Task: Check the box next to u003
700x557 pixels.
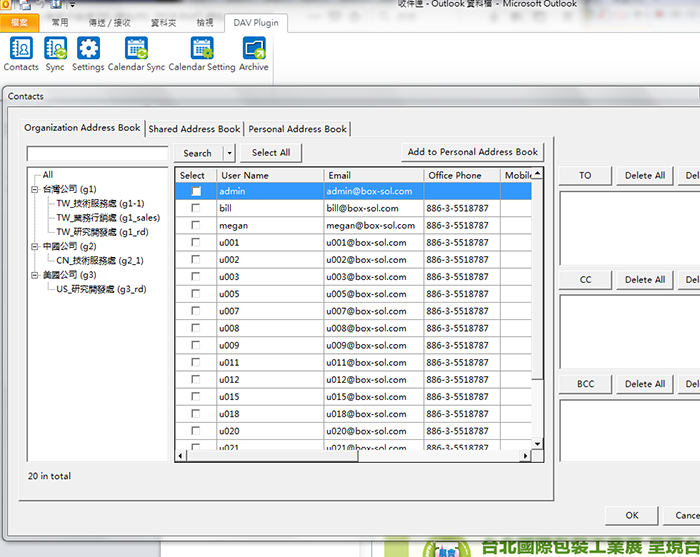Action: pyautogui.click(x=196, y=277)
